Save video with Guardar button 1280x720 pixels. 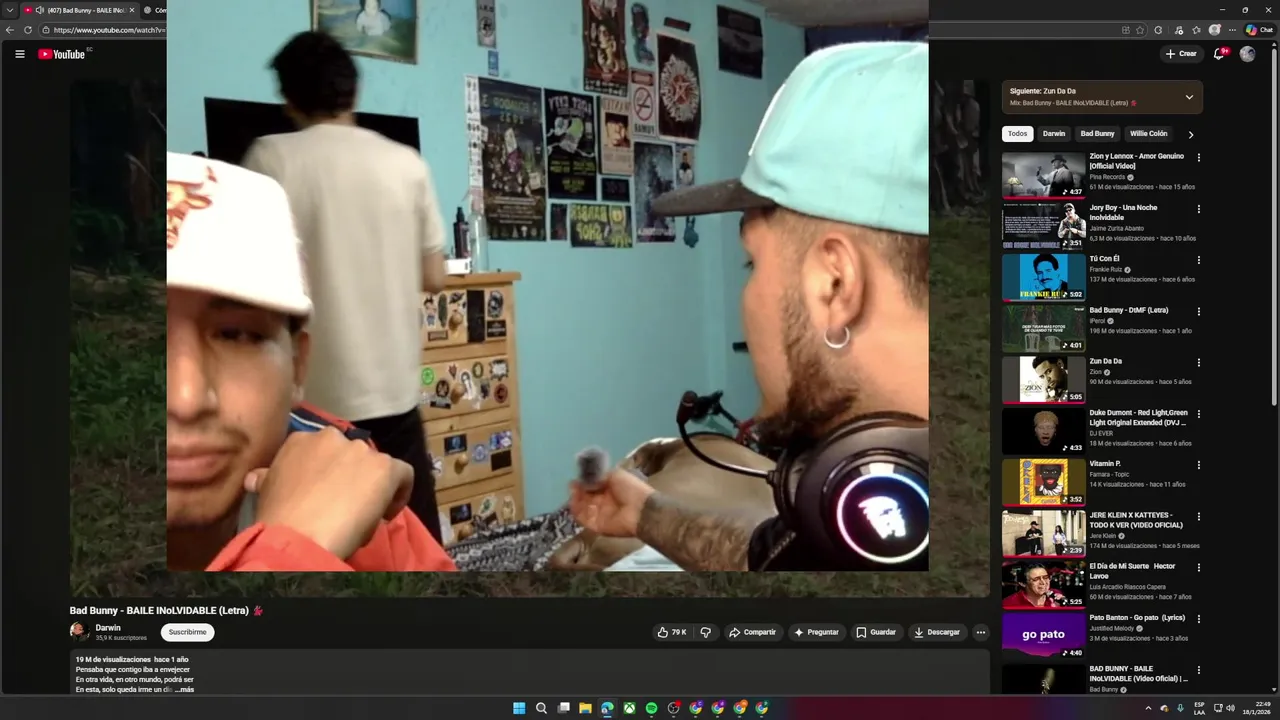tap(876, 632)
